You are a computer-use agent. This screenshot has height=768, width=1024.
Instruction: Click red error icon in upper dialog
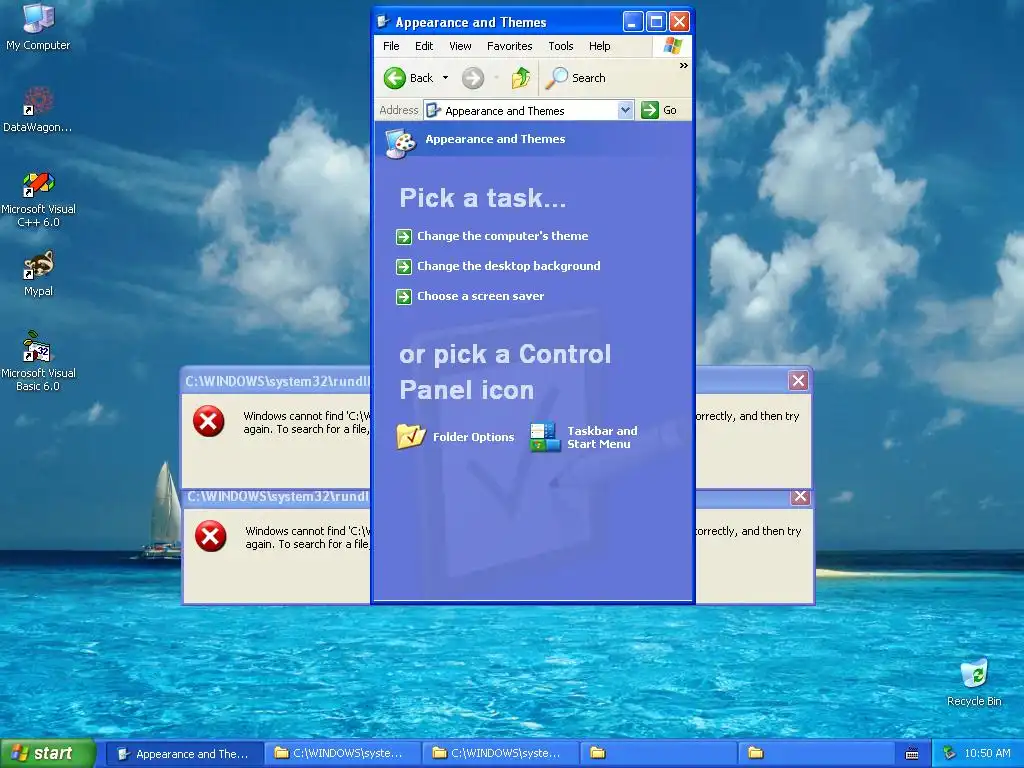[x=208, y=421]
